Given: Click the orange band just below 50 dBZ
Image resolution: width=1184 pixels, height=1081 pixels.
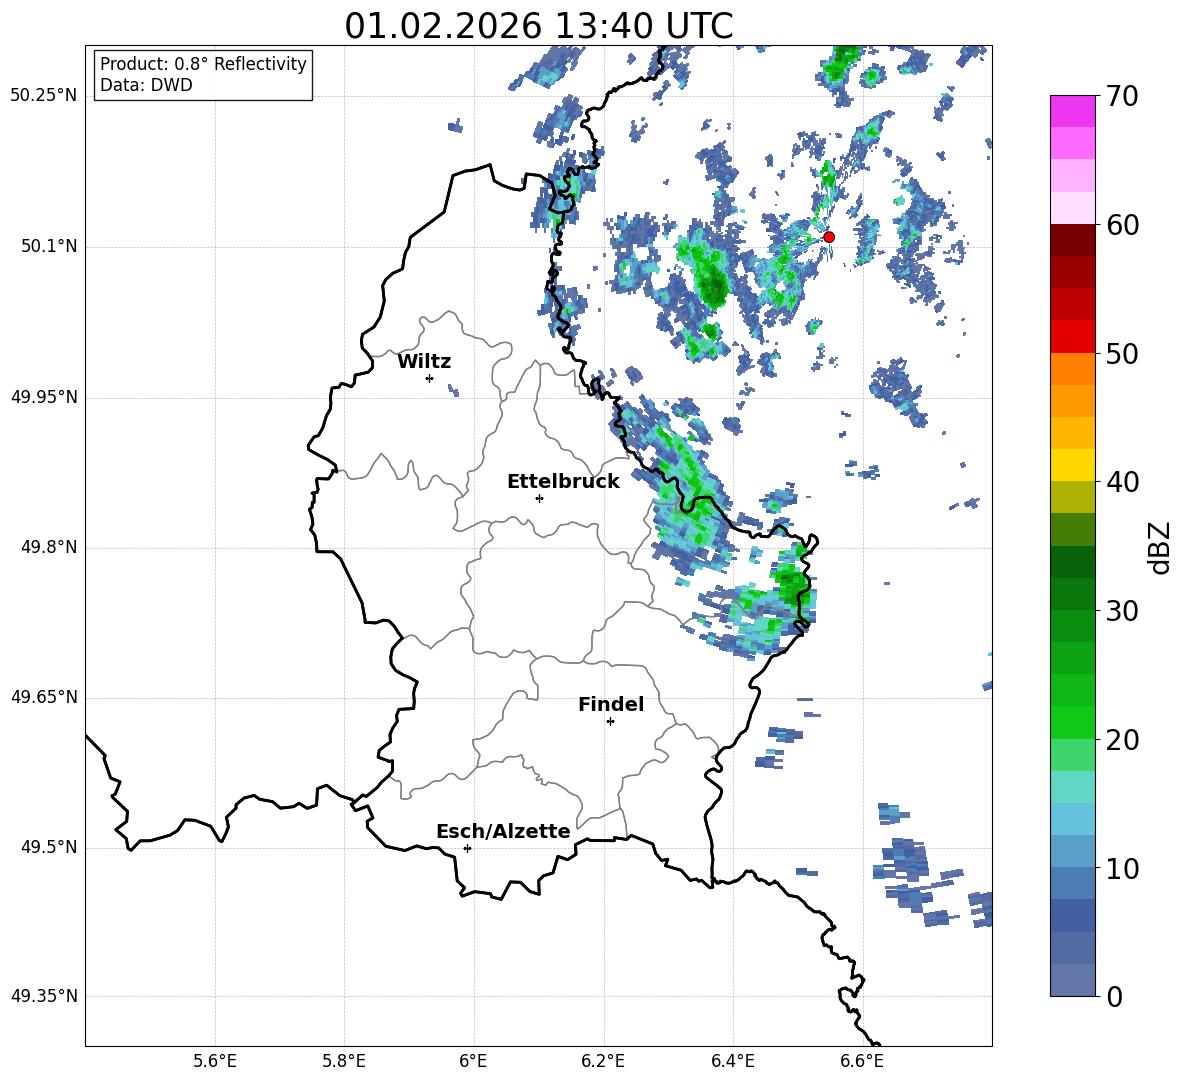Looking at the screenshot, I should click(x=1072, y=369).
